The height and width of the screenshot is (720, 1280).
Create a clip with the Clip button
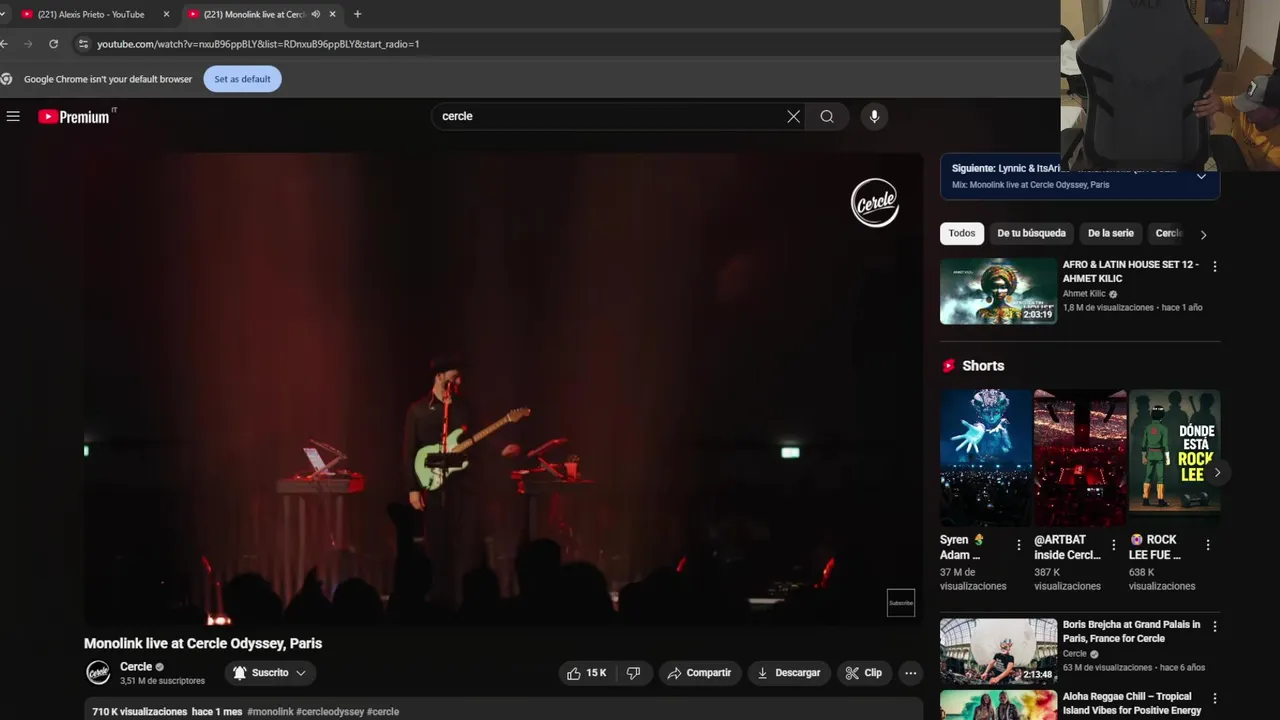pos(864,673)
